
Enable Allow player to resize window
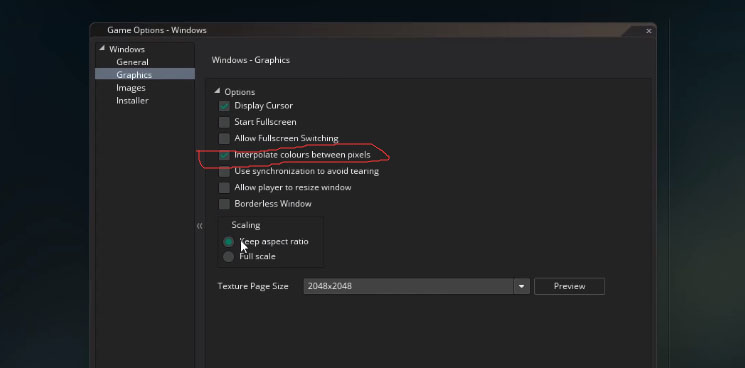pos(224,188)
